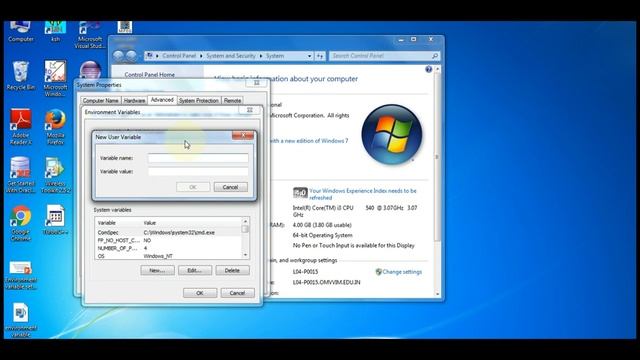Select the NUMBER_OF_P system variable row
This screenshot has width=640, height=360.
click(168, 248)
